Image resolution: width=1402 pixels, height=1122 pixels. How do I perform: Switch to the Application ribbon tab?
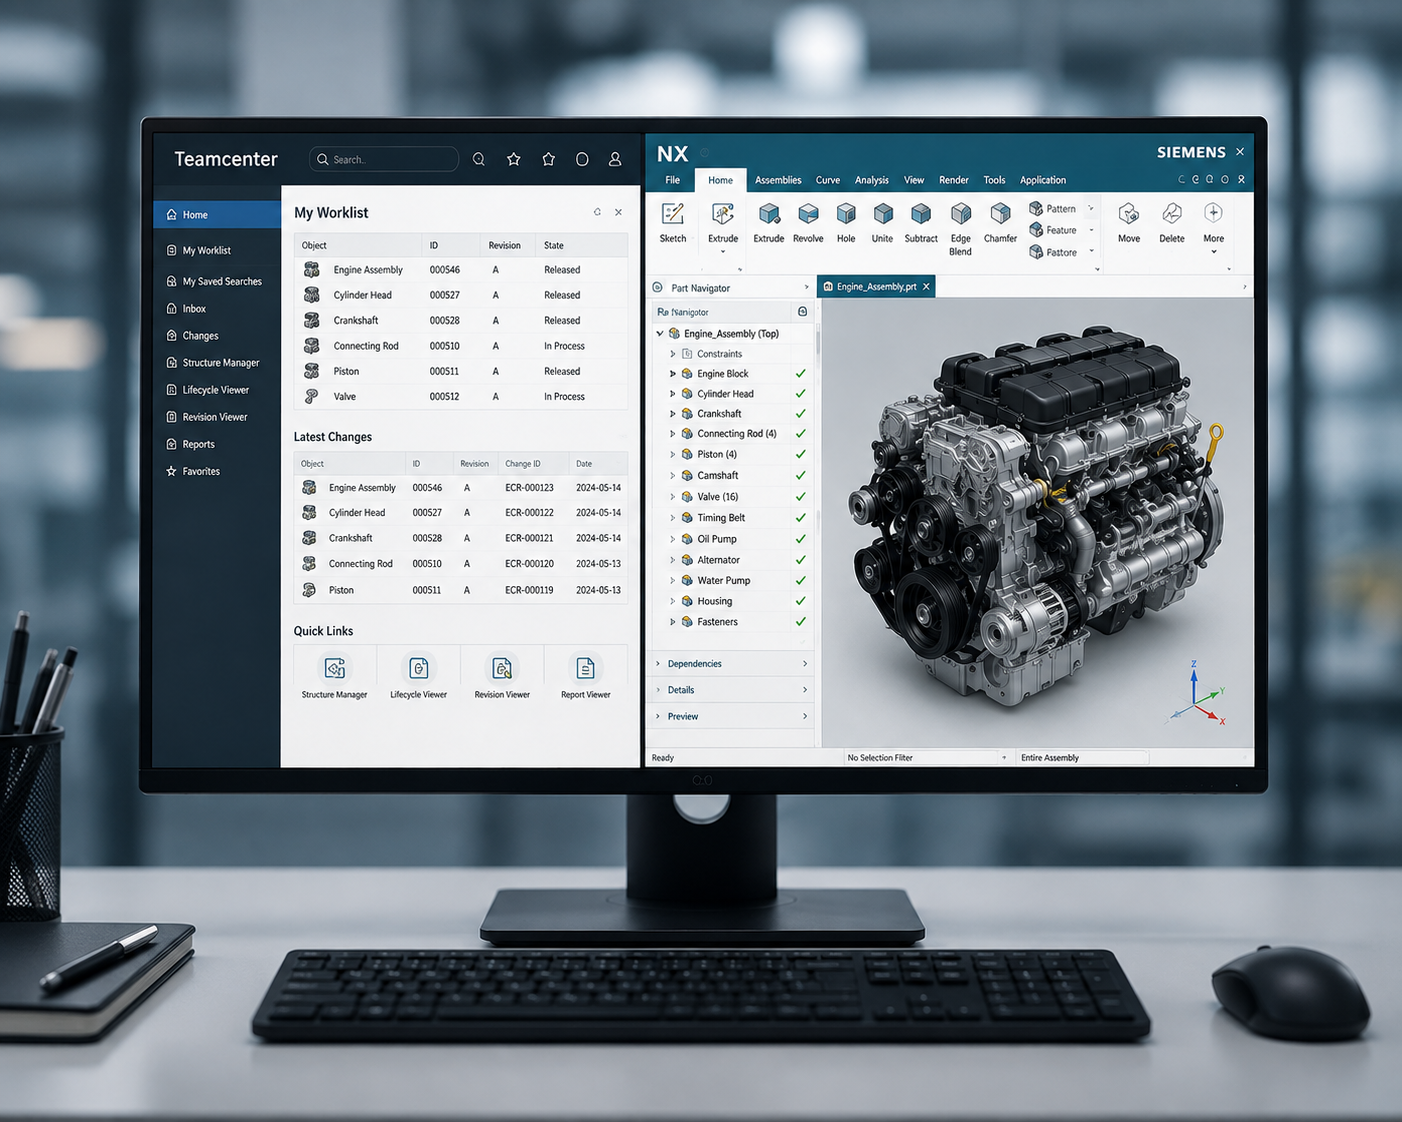(1043, 180)
